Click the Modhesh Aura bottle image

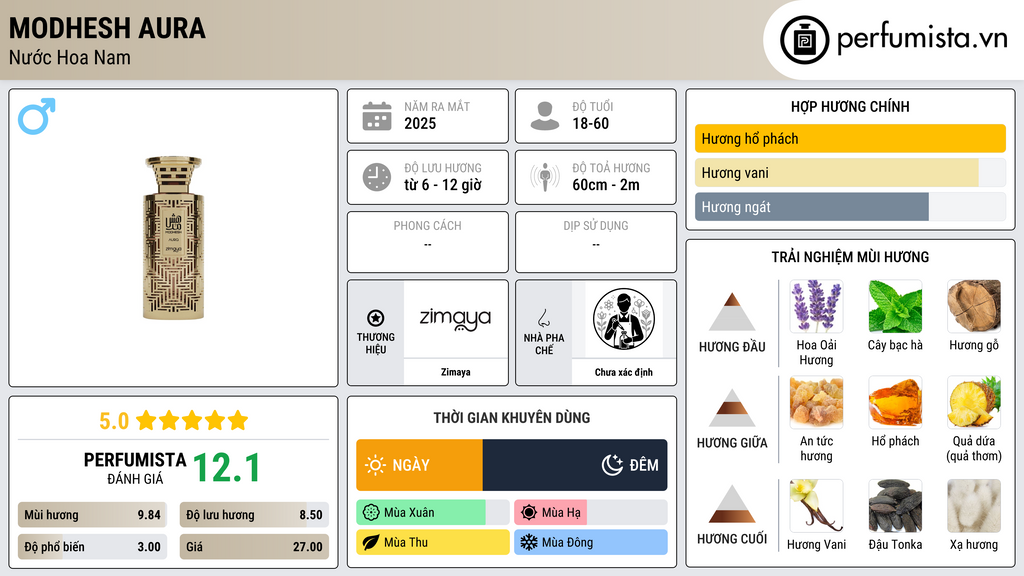[x=173, y=238]
